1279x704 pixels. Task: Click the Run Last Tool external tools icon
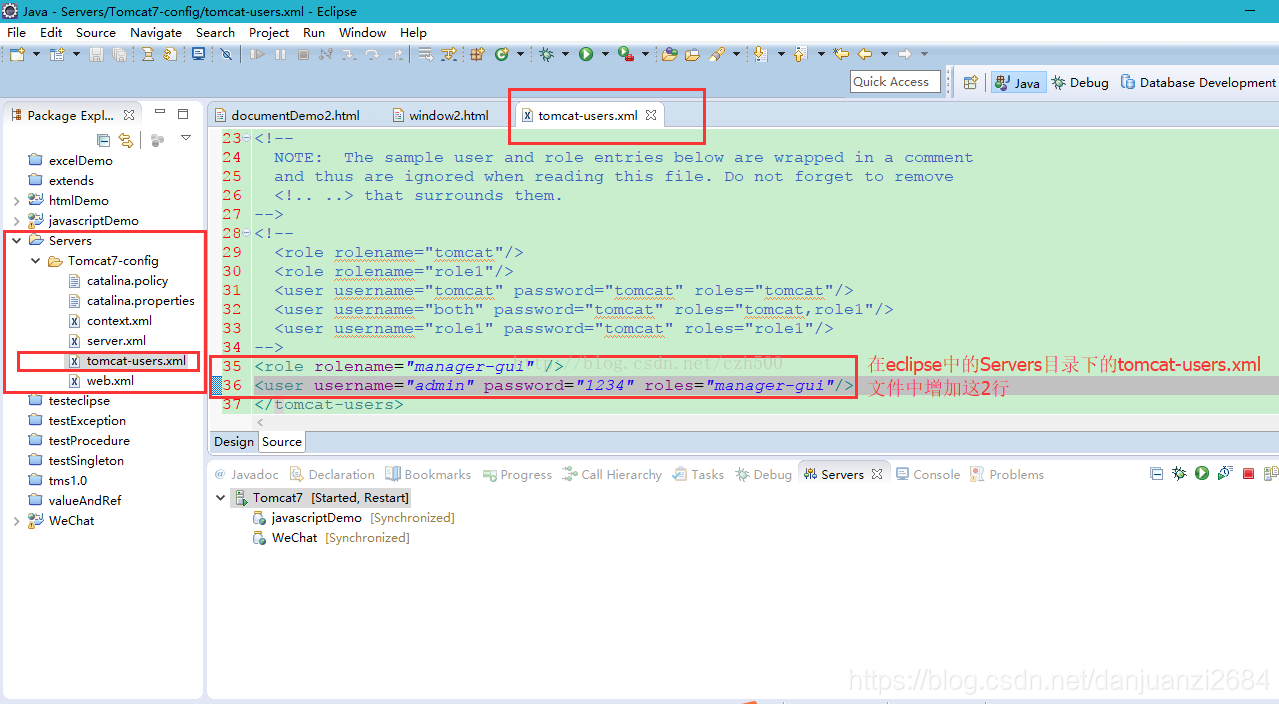[626, 54]
